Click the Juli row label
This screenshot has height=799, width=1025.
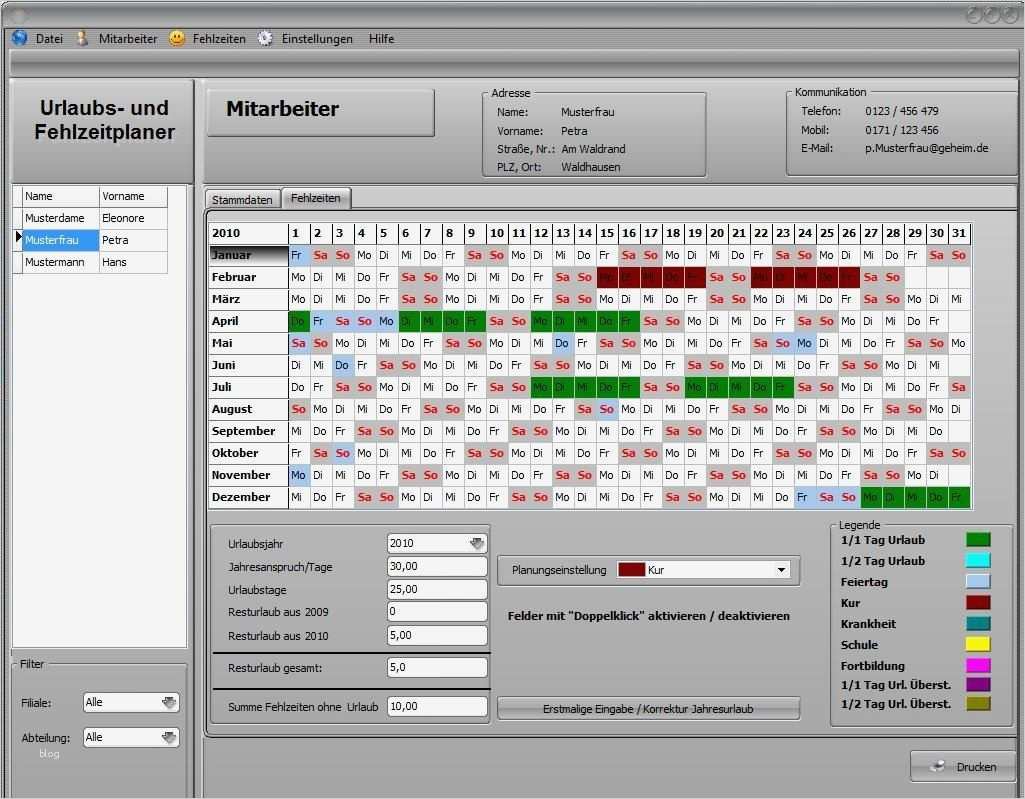[248, 387]
